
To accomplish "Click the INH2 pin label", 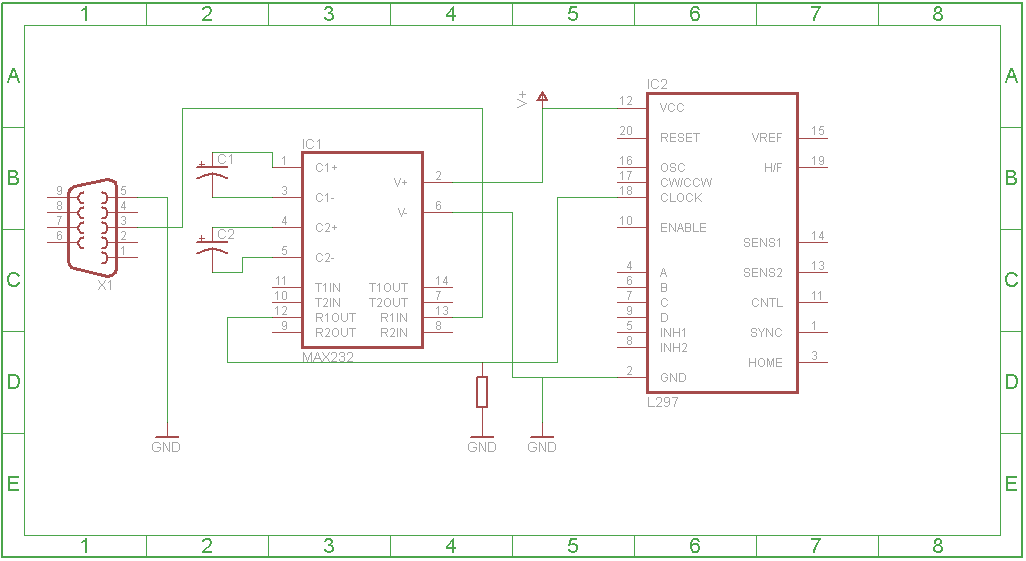I will click(674, 348).
